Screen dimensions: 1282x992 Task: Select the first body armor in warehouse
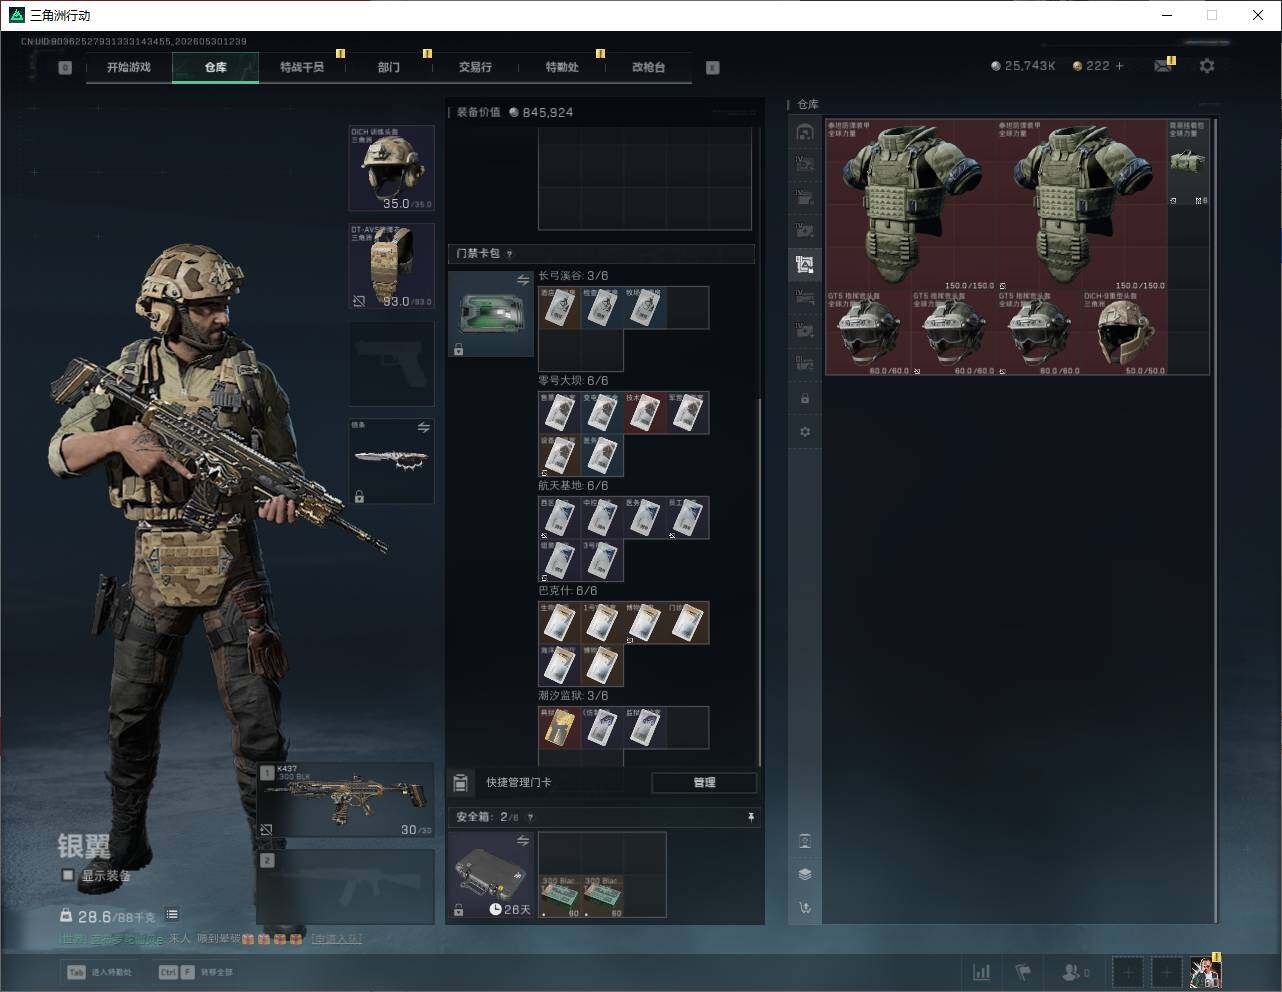[x=911, y=205]
